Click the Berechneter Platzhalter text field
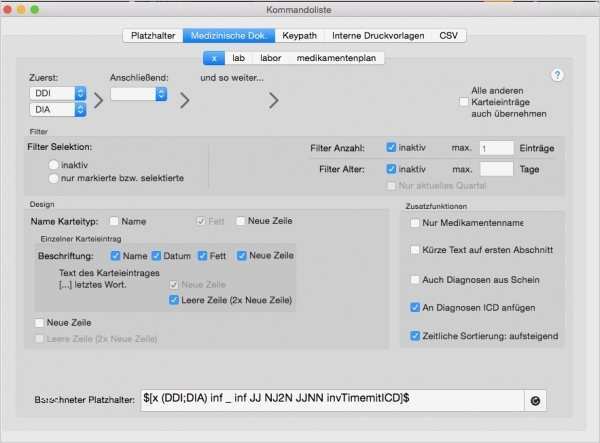The width and height of the screenshot is (600, 443). pos(332,401)
